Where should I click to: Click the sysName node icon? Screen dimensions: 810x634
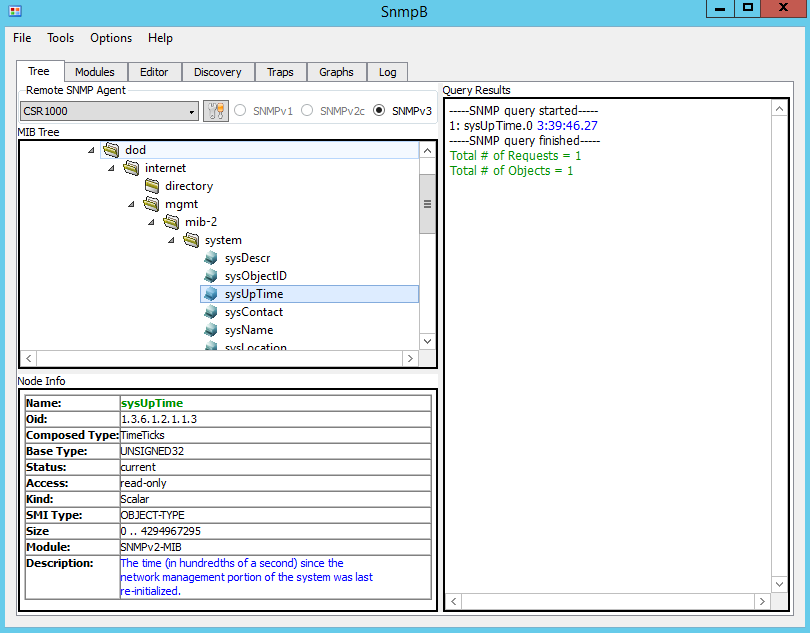coord(211,329)
